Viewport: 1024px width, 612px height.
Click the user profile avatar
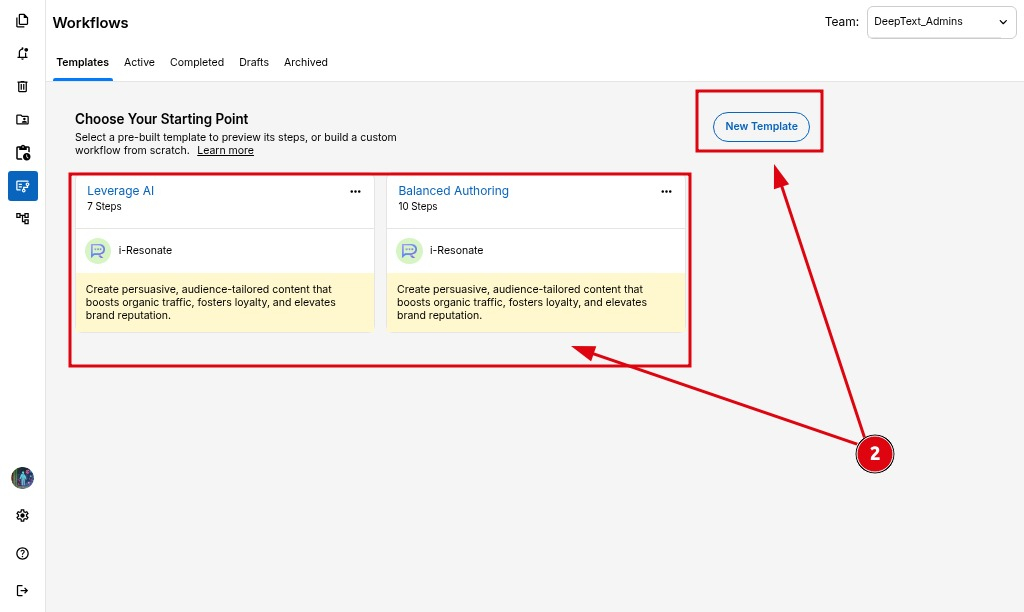(x=22, y=478)
